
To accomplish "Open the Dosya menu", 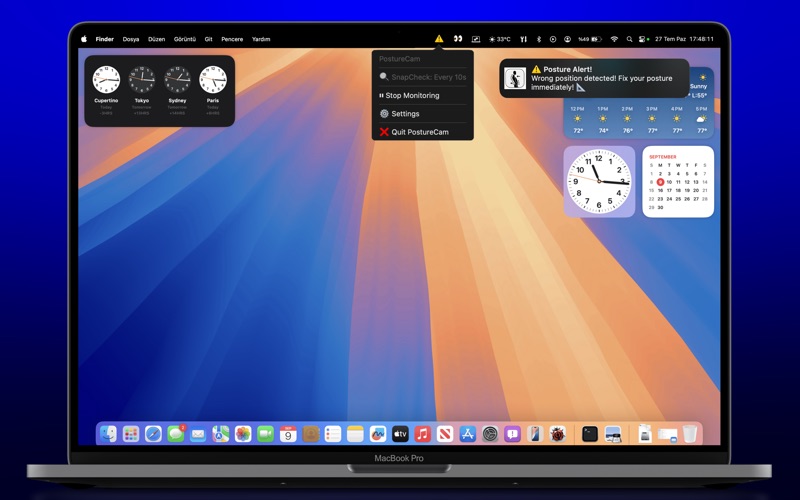I will (131, 39).
